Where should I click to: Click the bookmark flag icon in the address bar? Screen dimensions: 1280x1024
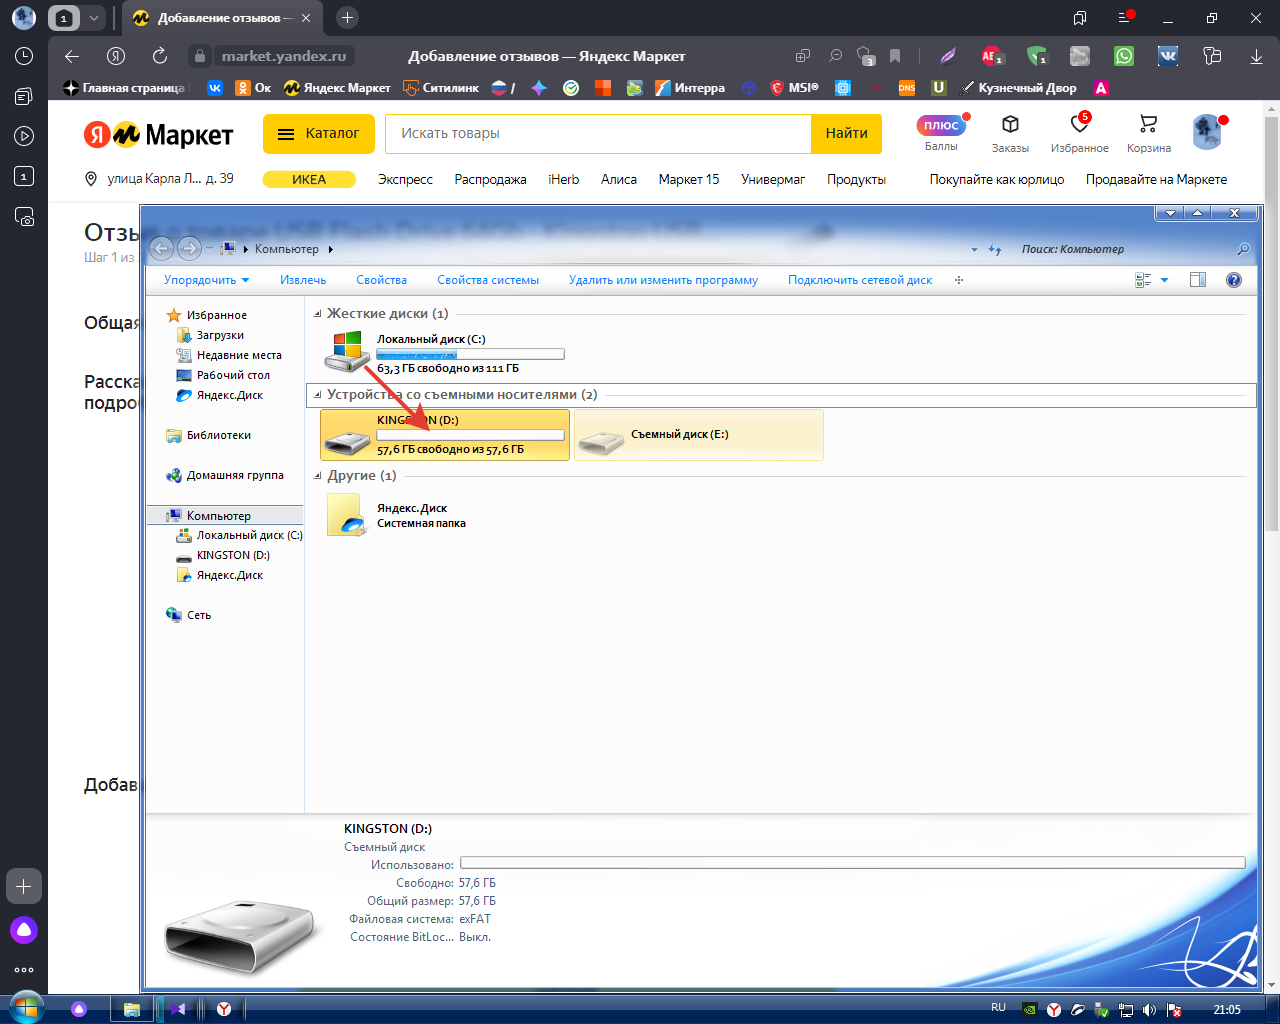click(895, 56)
